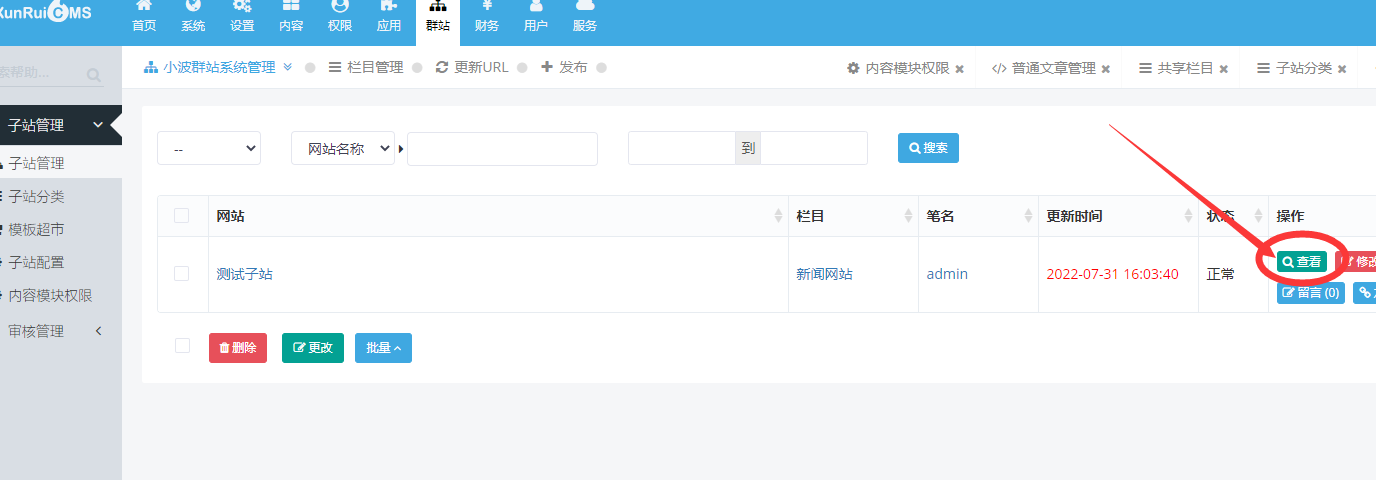The width and height of the screenshot is (1376, 480).
Task: Check the 测试子站 row checkbox
Action: [x=181, y=273]
